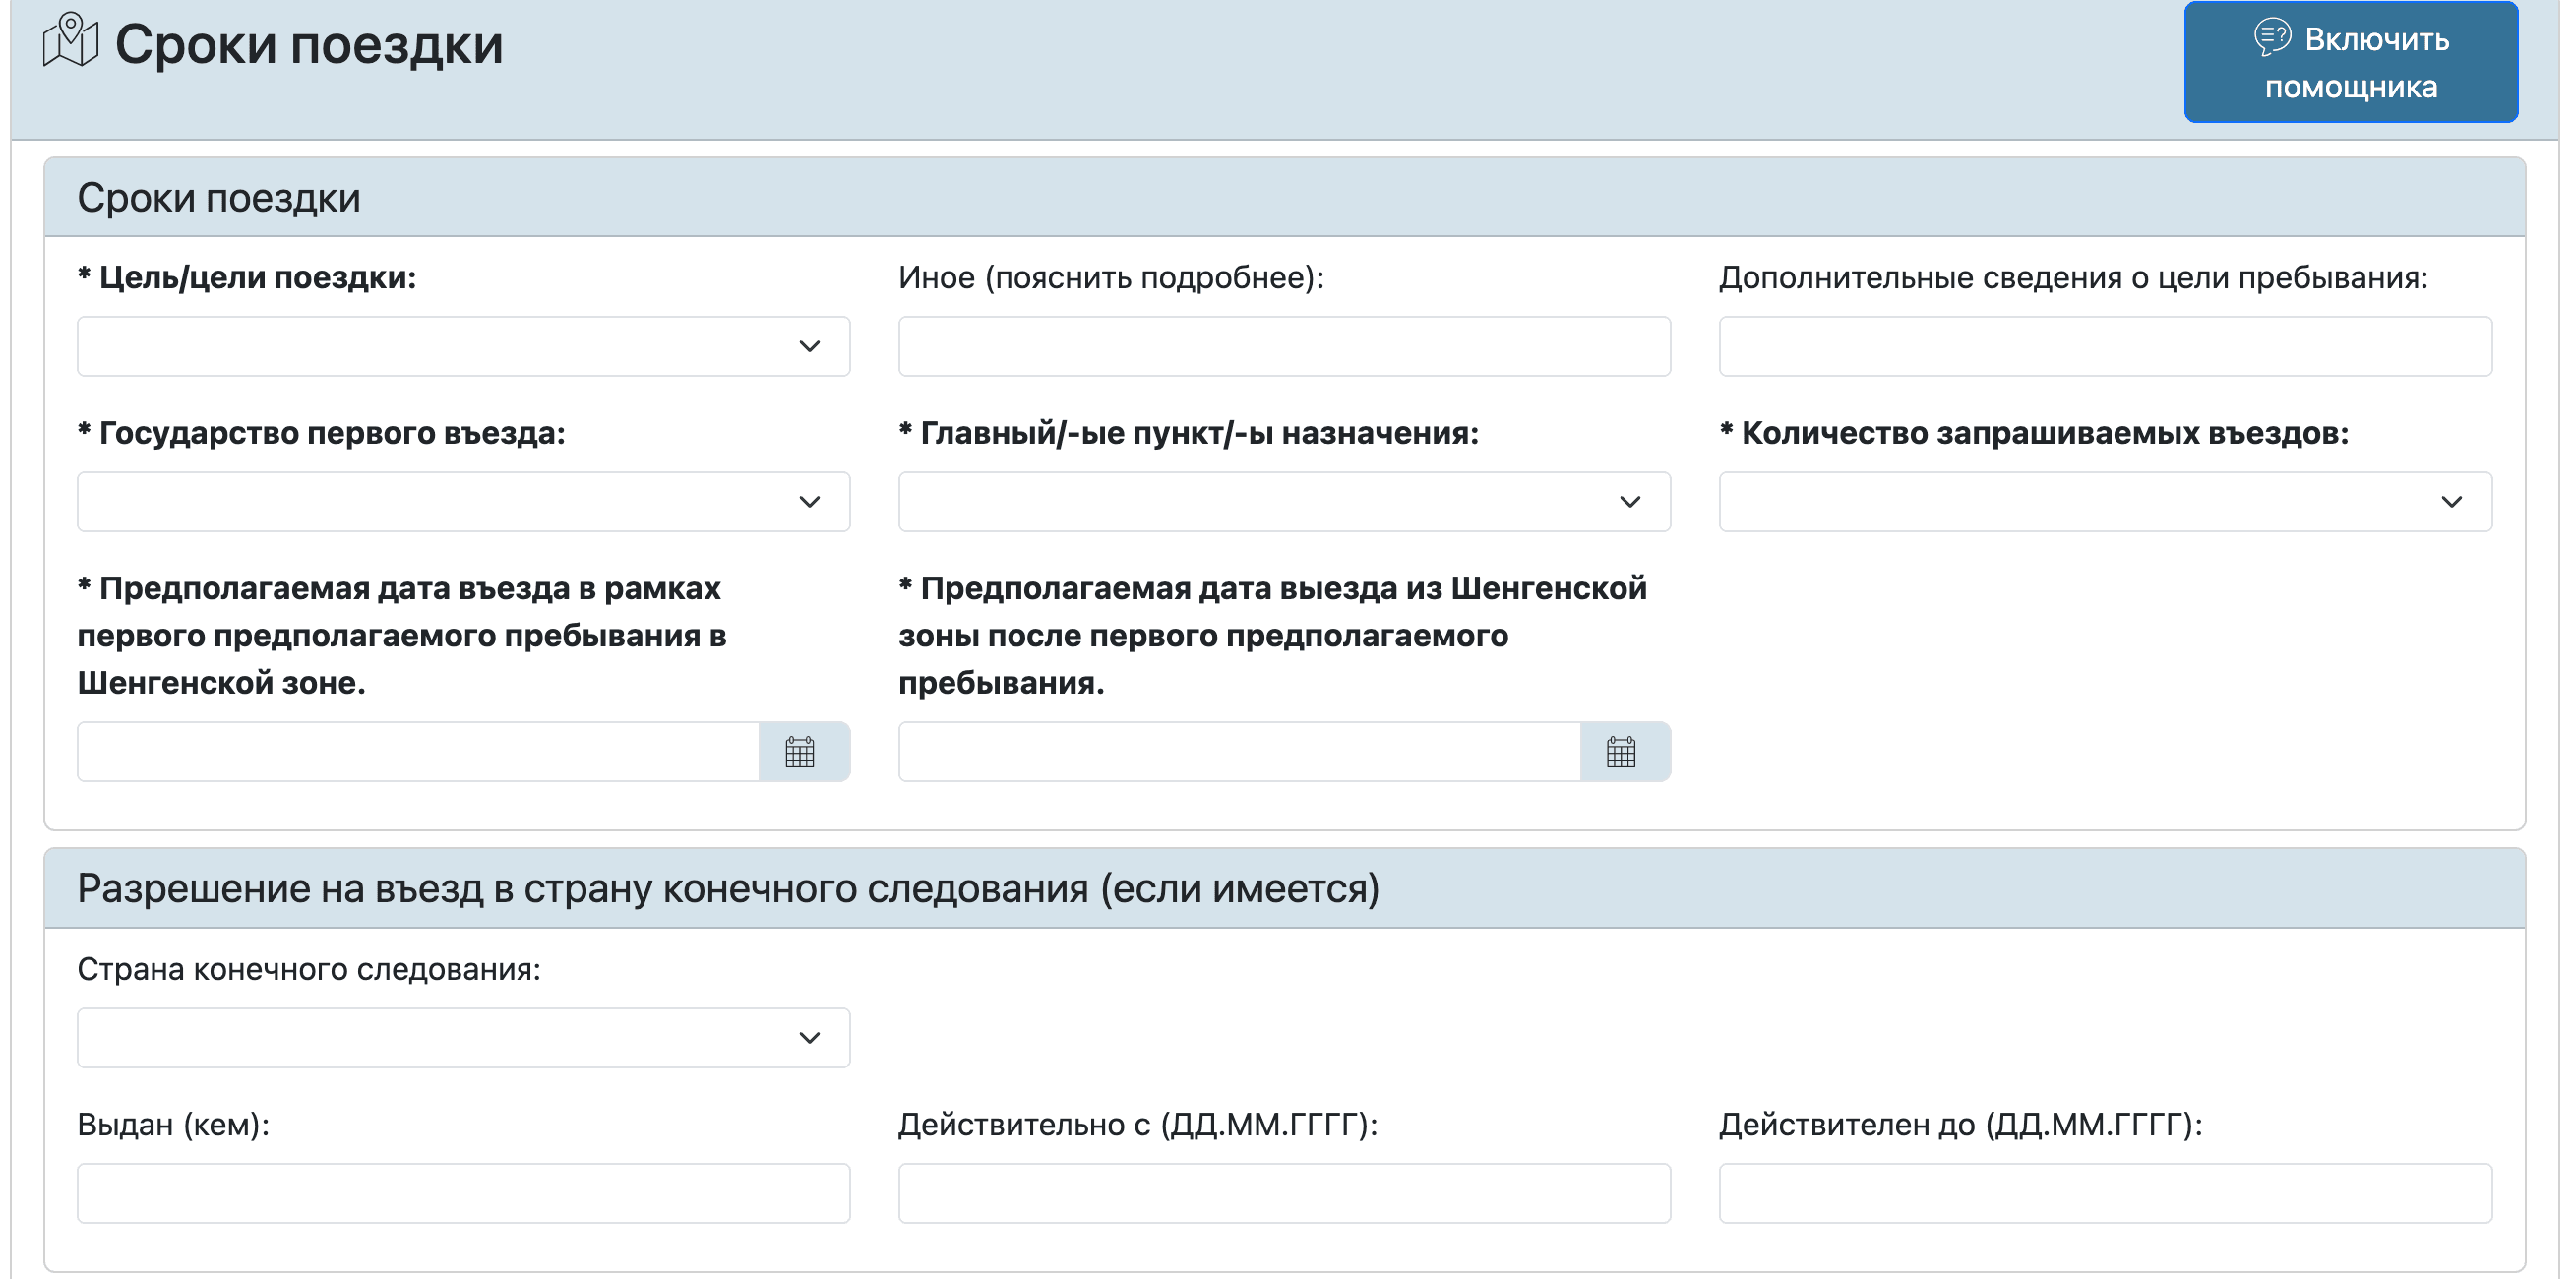This screenshot has height=1279, width=2576.
Task: Click the '* Цель/цели поездки:' label
Action: pos(247,277)
